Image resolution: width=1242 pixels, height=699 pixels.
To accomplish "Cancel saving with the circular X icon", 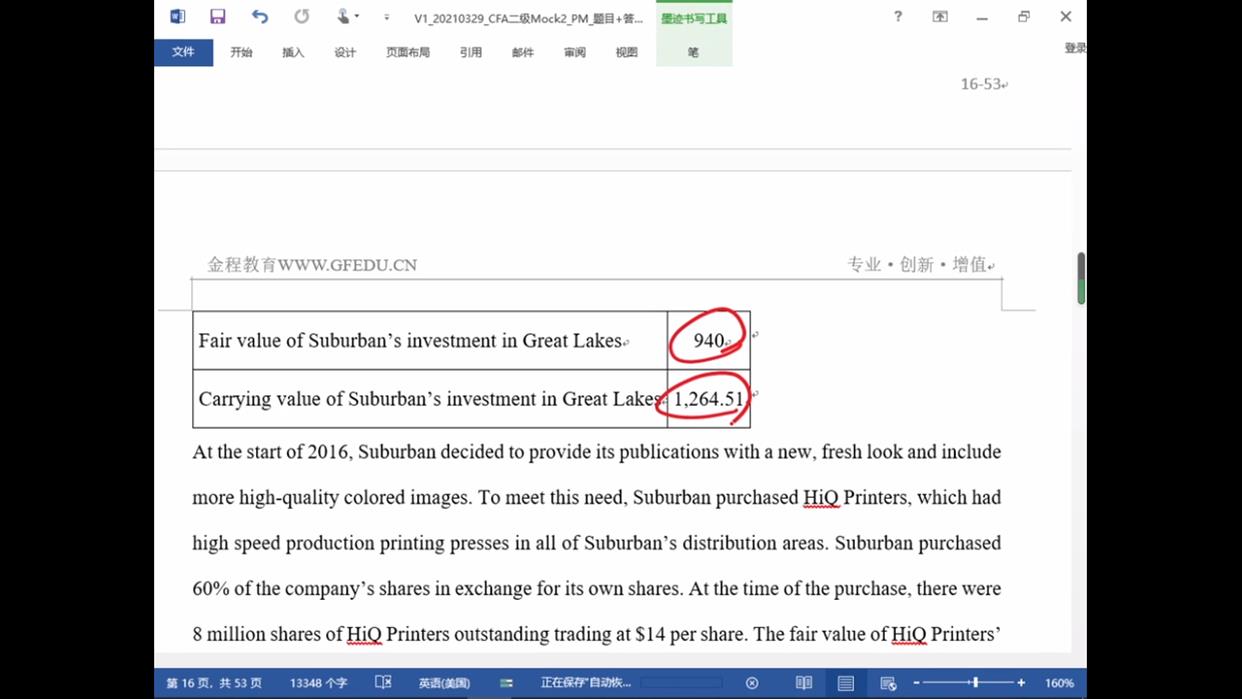I will (752, 683).
